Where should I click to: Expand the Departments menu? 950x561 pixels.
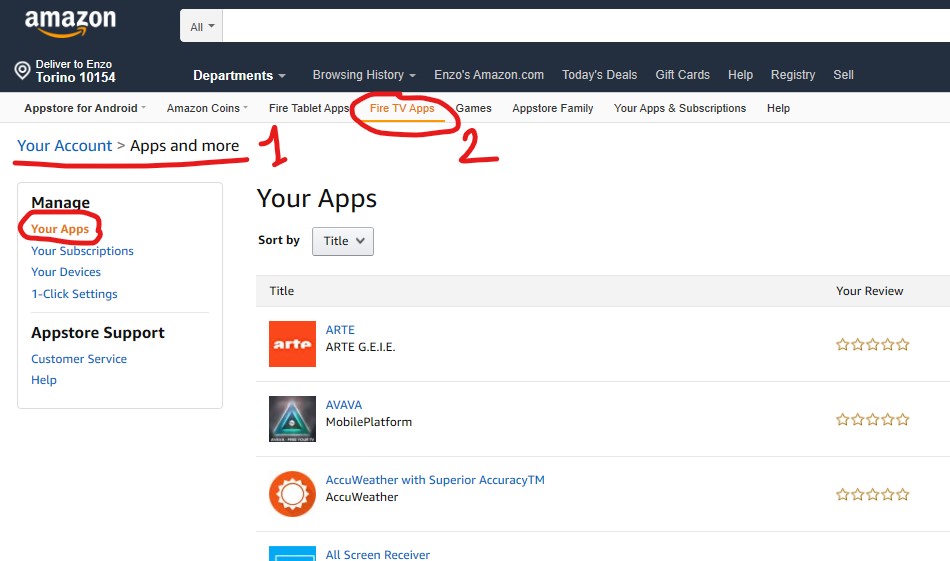239,76
